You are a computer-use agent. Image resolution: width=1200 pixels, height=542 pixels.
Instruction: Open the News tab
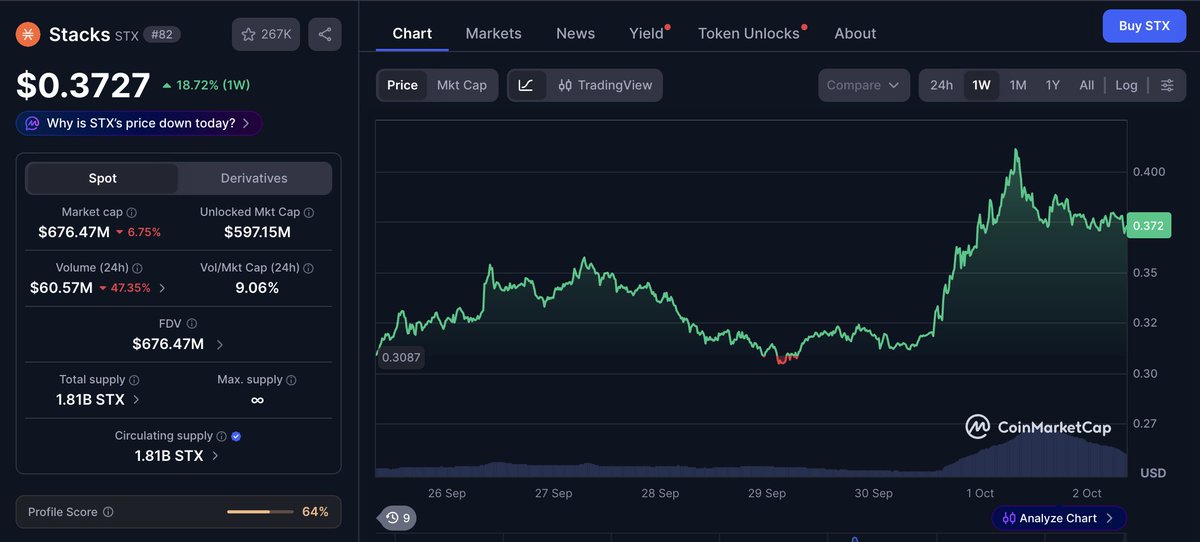(x=575, y=33)
